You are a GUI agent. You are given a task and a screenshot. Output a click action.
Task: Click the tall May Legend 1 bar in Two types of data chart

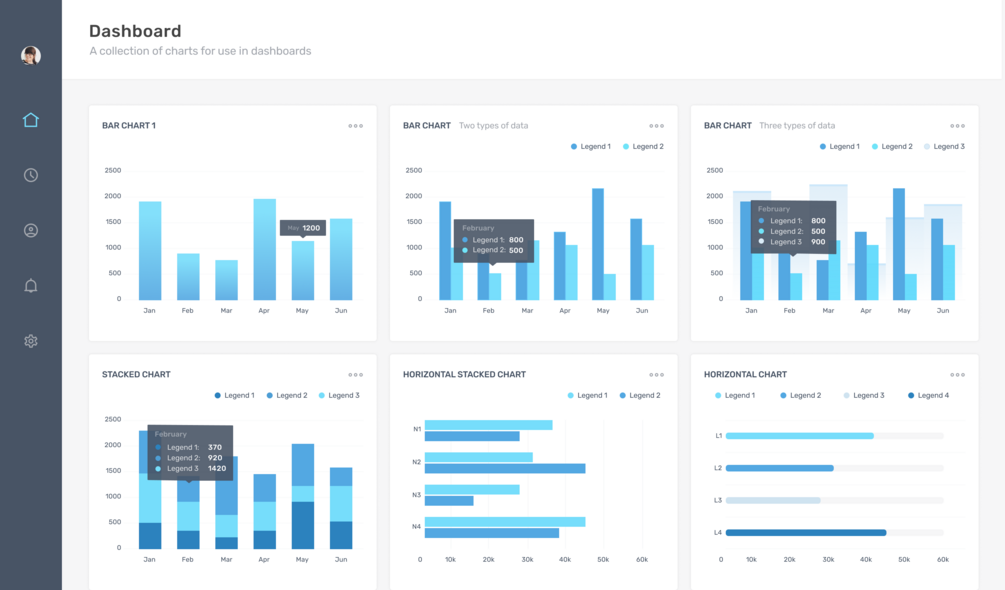click(598, 244)
